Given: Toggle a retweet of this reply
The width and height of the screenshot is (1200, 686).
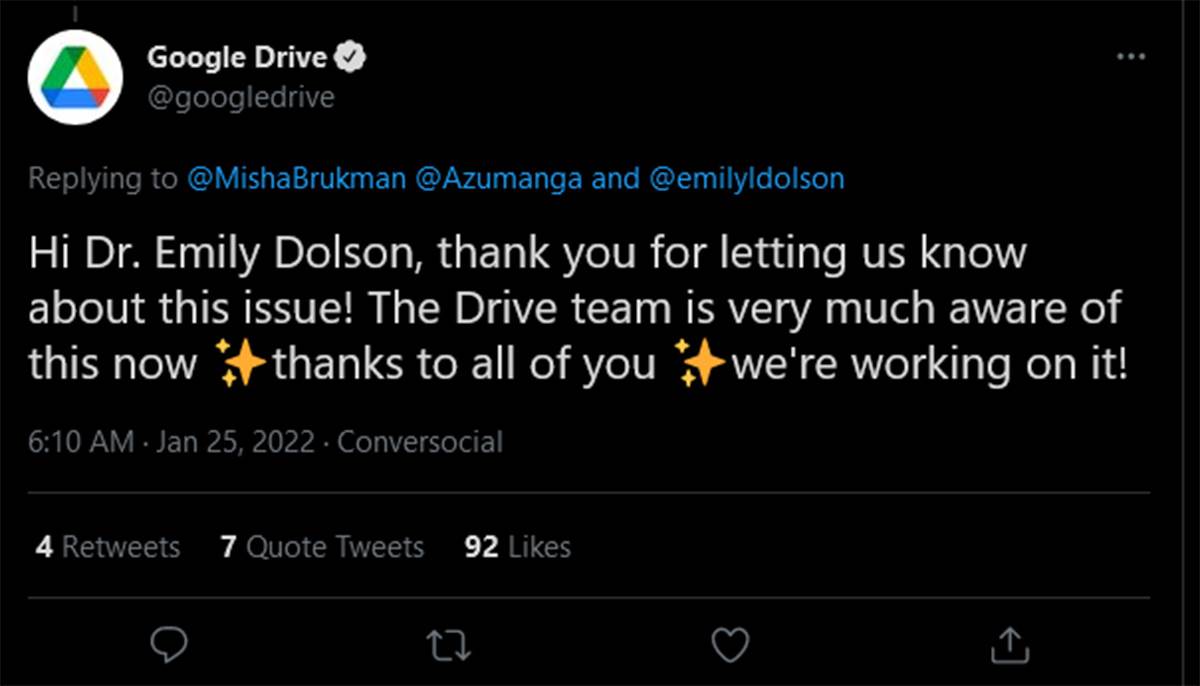Looking at the screenshot, I should point(450,646).
